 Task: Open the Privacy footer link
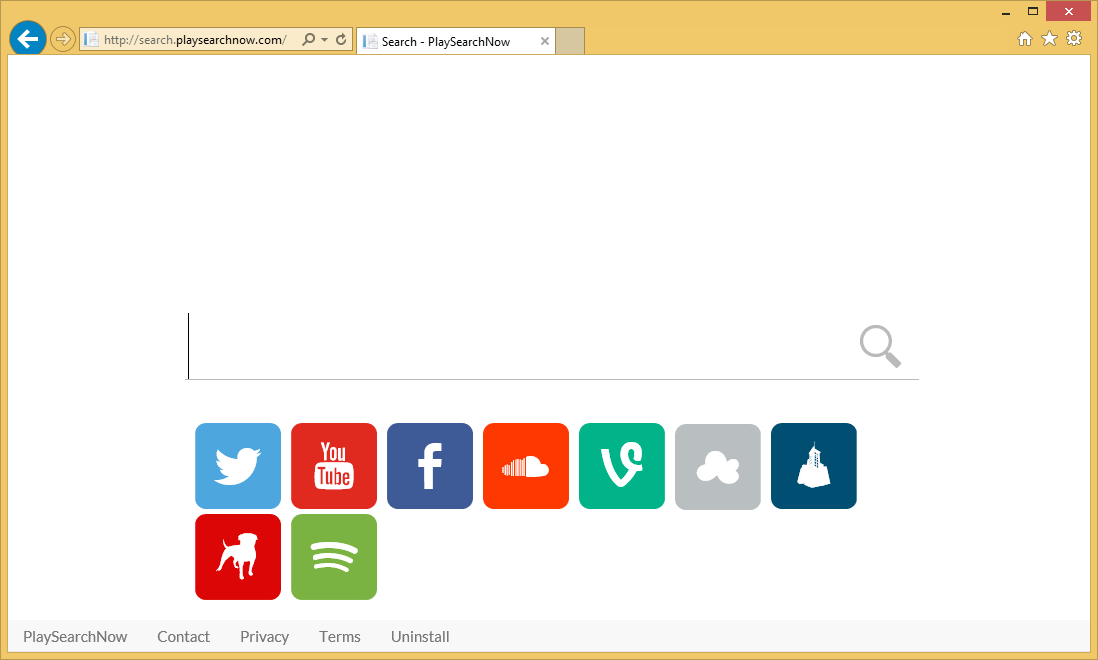tap(265, 637)
